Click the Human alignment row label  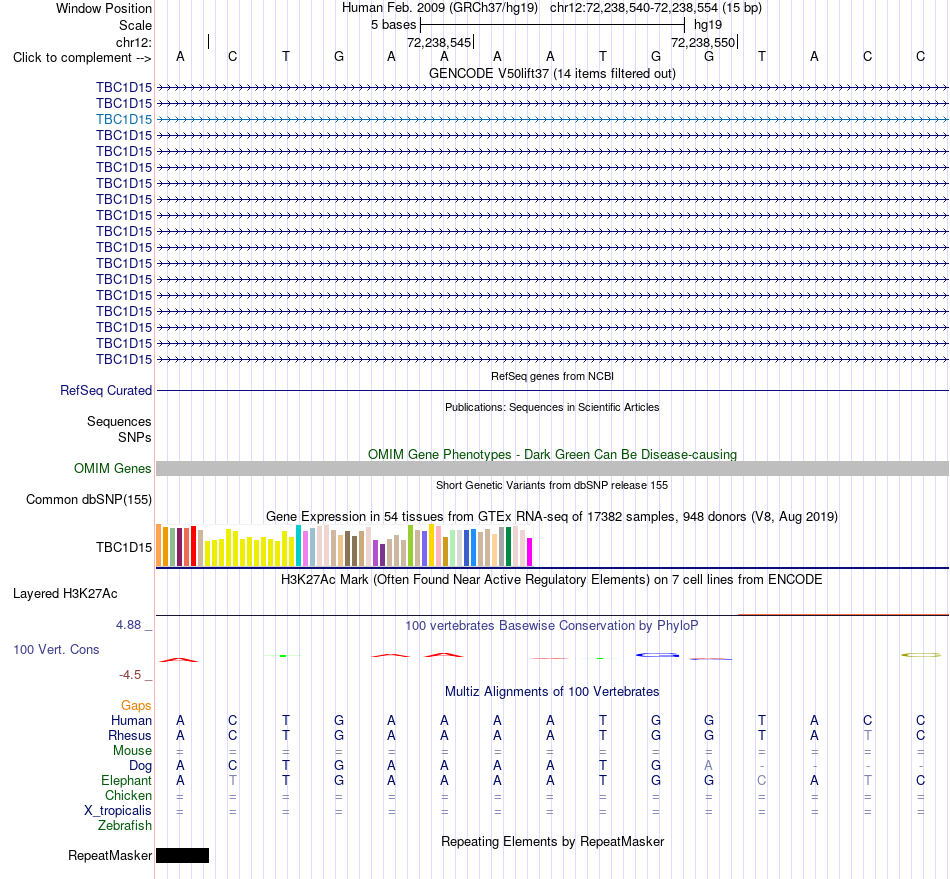coord(131,721)
